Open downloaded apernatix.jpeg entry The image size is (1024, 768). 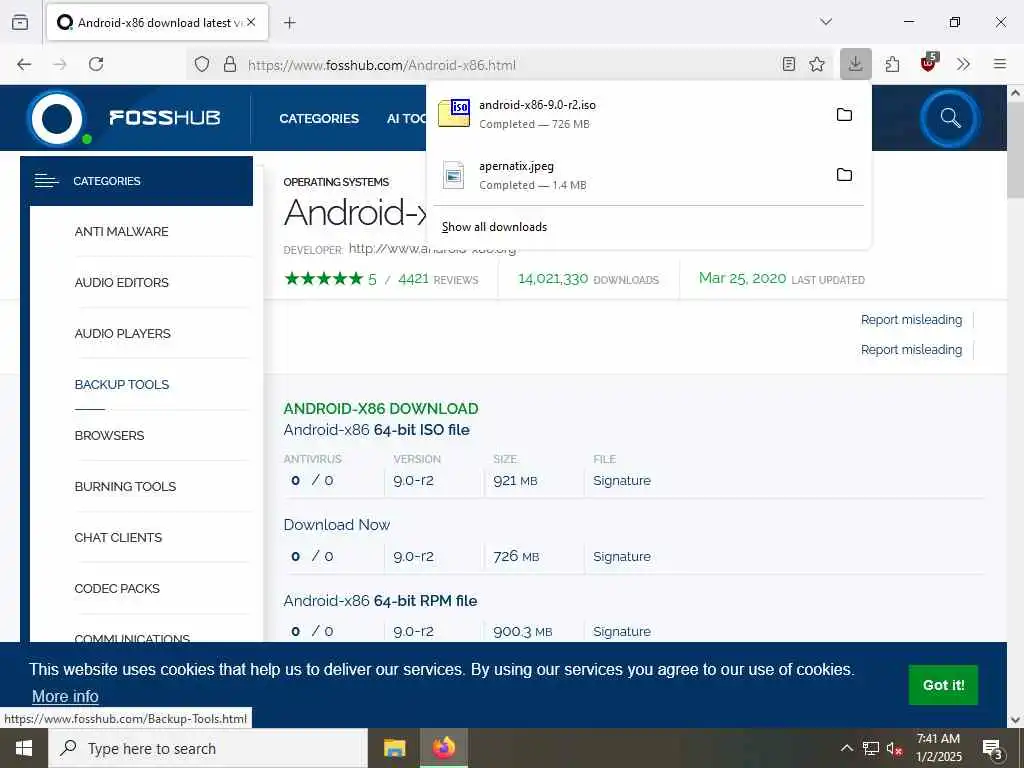pos(627,175)
